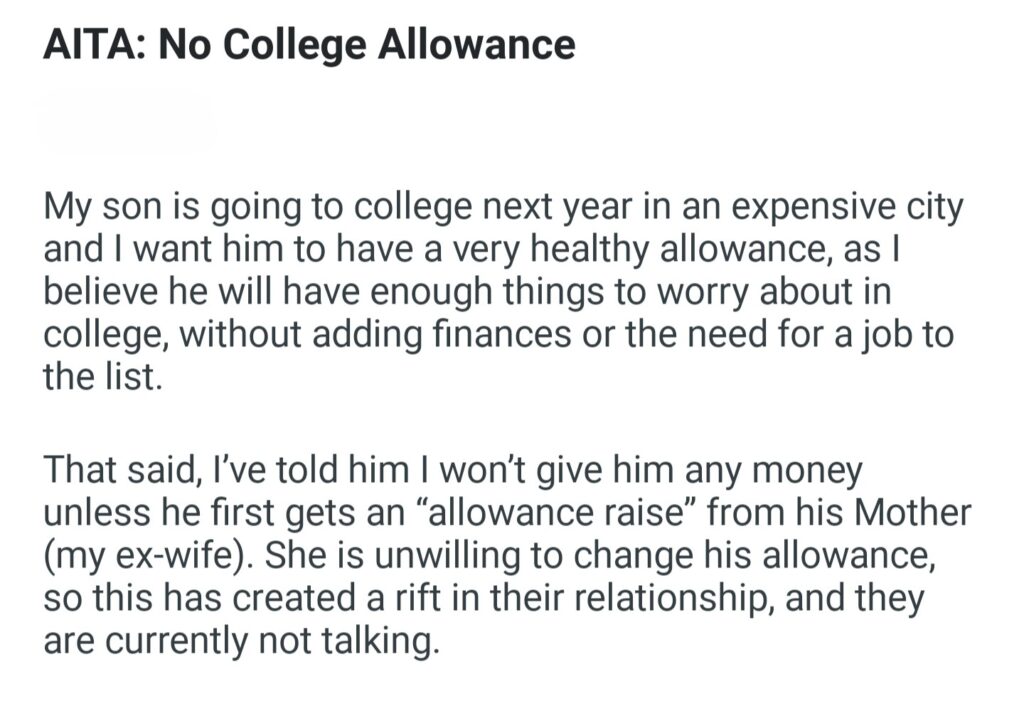Click the post title "AITA: No College Allowance"
The height and width of the screenshot is (711, 1024).
click(x=309, y=45)
